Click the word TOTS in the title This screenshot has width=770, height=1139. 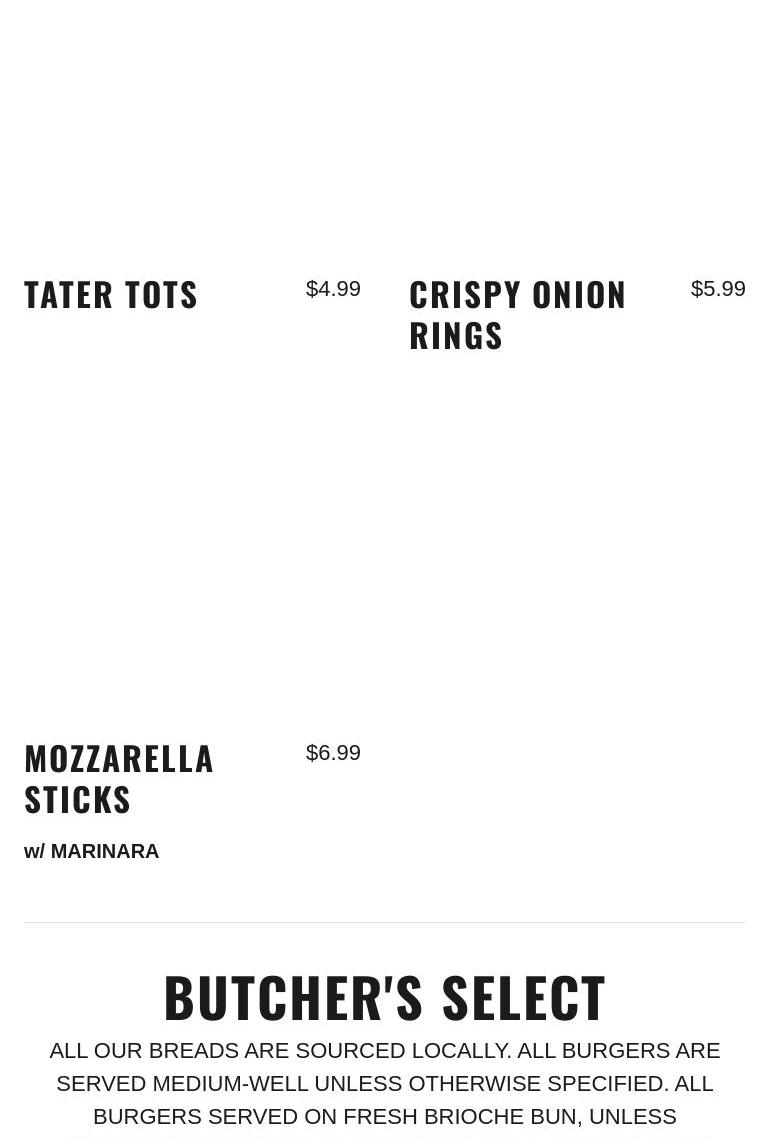tap(161, 294)
